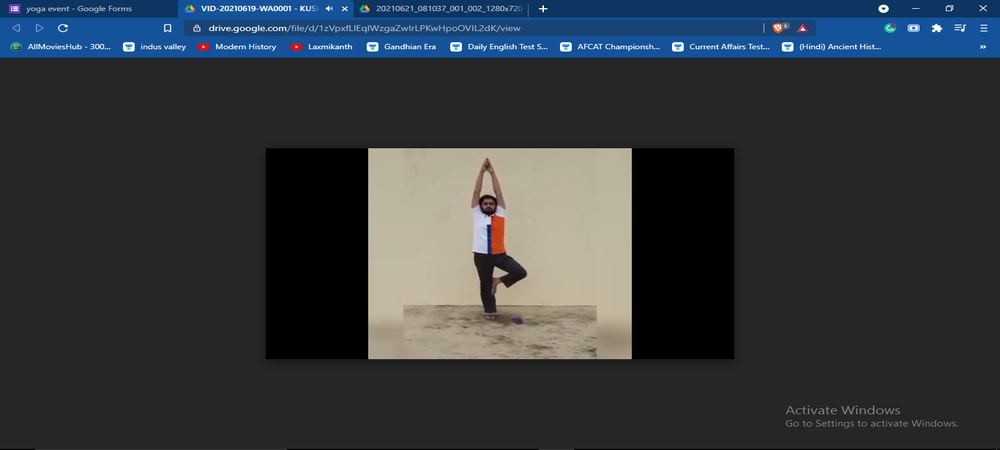Viewport: 1000px width, 450px height.
Task: Click the Brave Shields lion icon
Action: (780, 28)
